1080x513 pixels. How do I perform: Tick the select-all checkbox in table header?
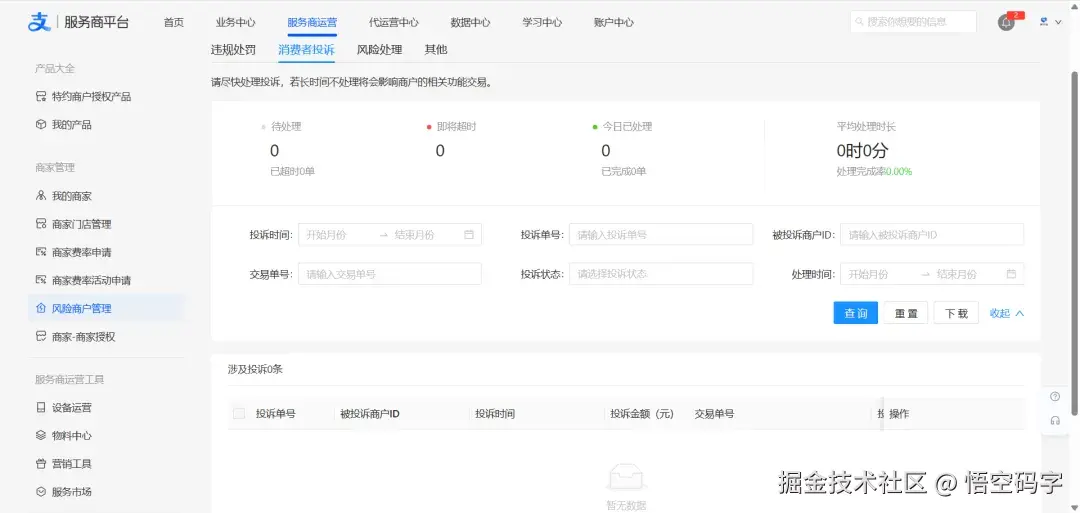[239, 414]
